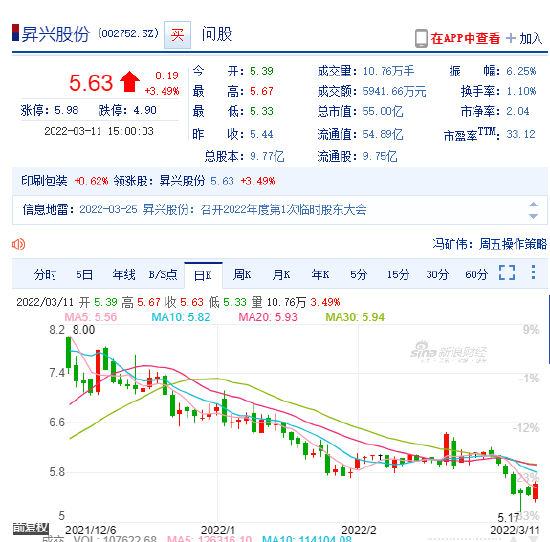
Task: Click 加入 to add to watchlist
Action: (531, 39)
